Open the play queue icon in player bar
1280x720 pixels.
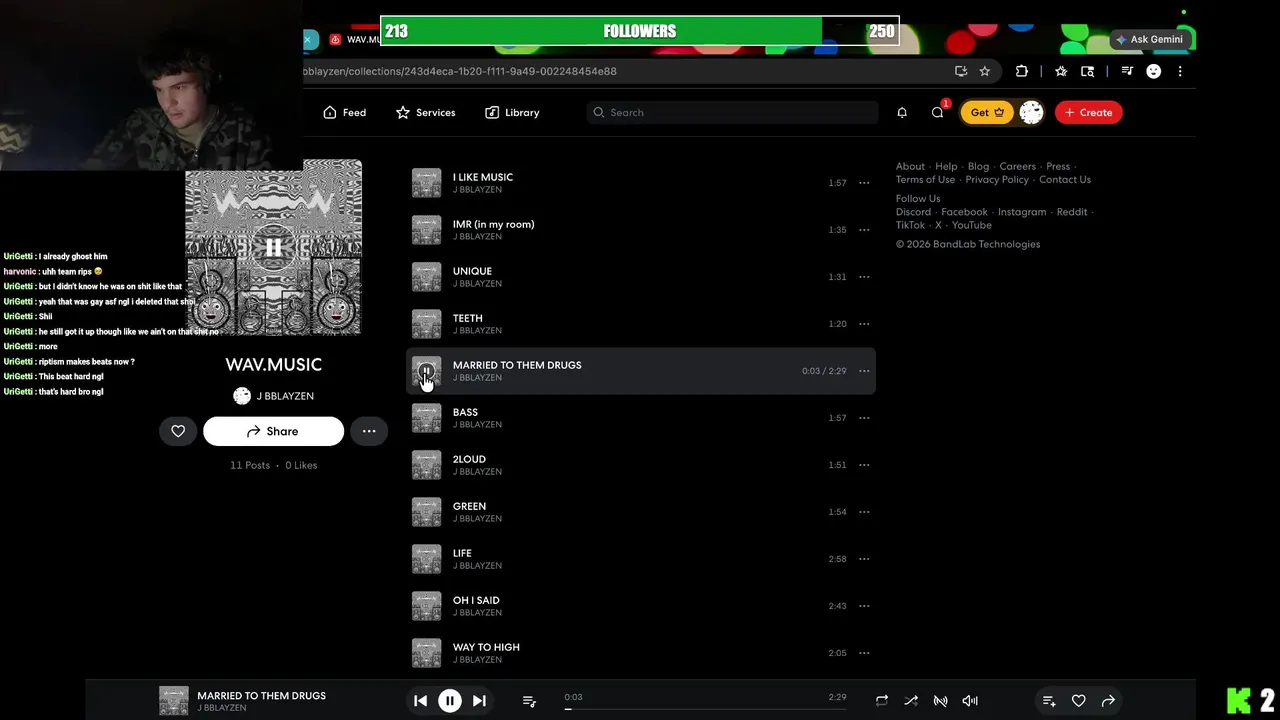[x=529, y=701]
